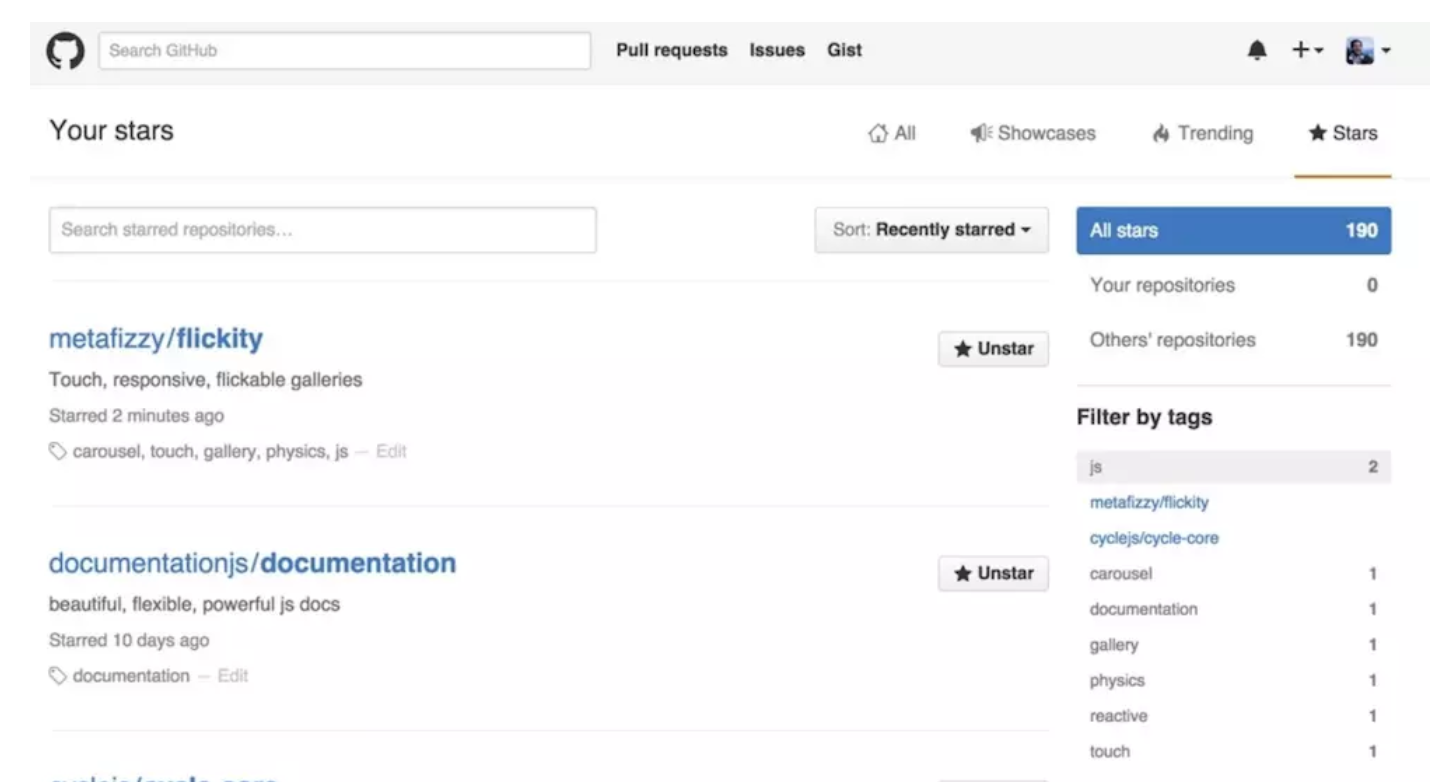Focus the Search GitHub field
1432x782 pixels.
pyautogui.click(x=344, y=50)
